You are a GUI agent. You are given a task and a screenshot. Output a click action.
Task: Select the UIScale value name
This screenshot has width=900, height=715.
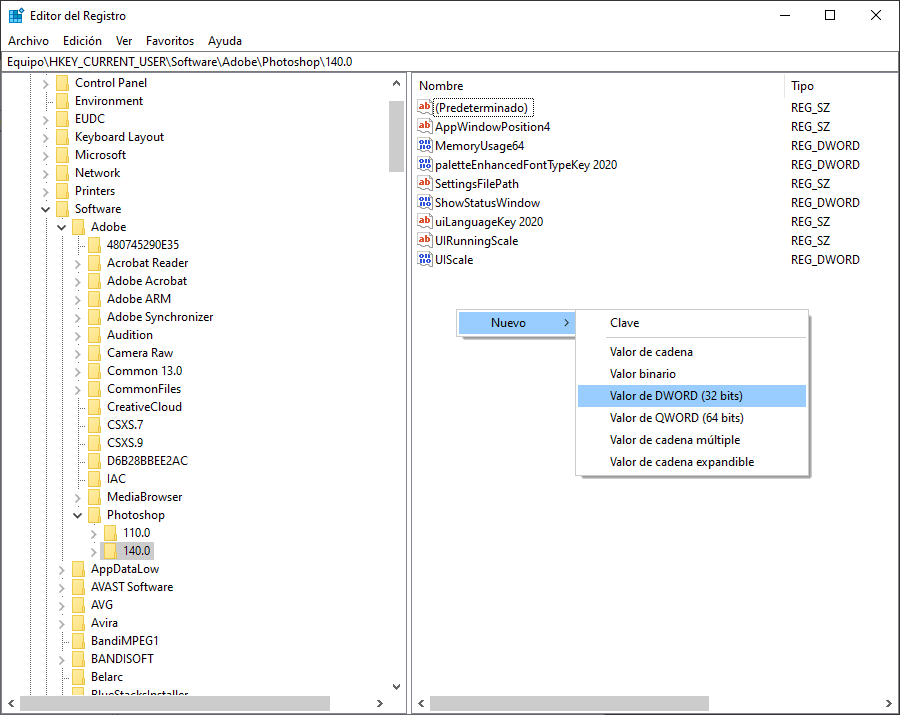pyautogui.click(x=454, y=260)
